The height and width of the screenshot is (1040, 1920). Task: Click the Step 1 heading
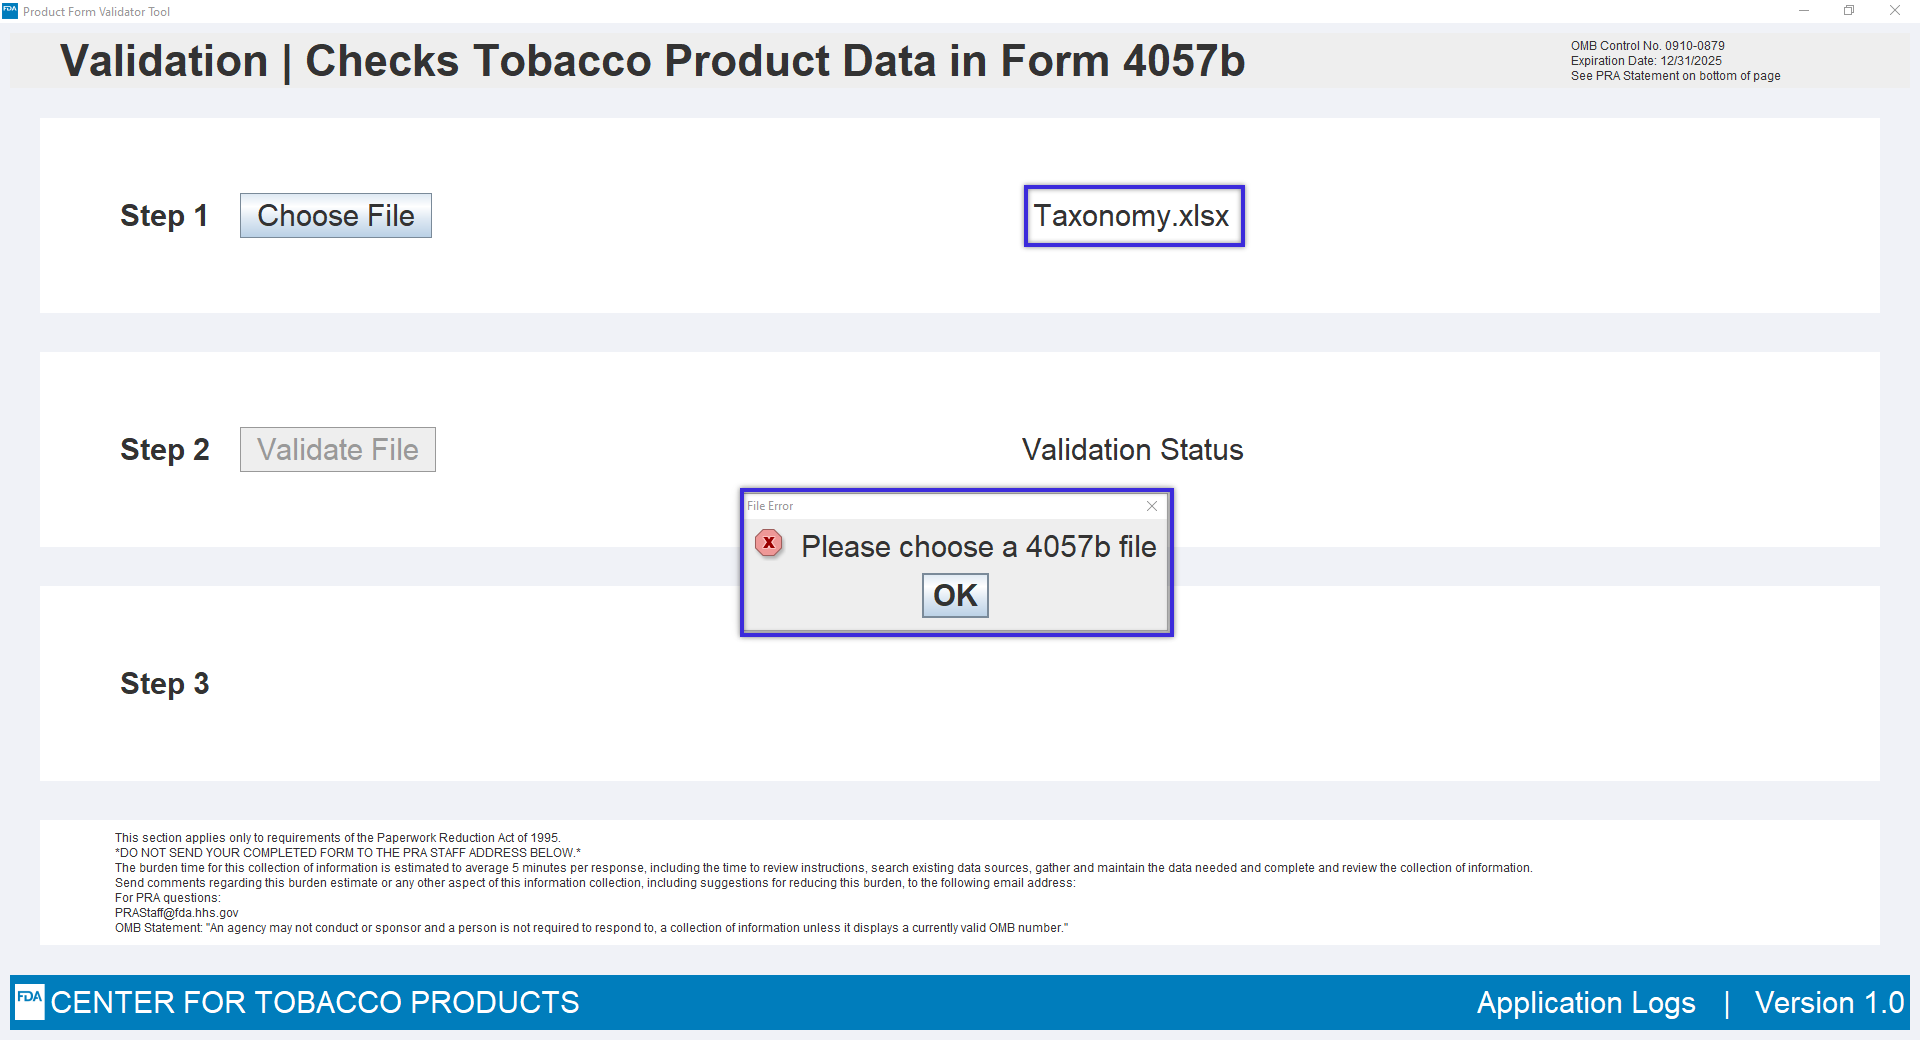(164, 216)
